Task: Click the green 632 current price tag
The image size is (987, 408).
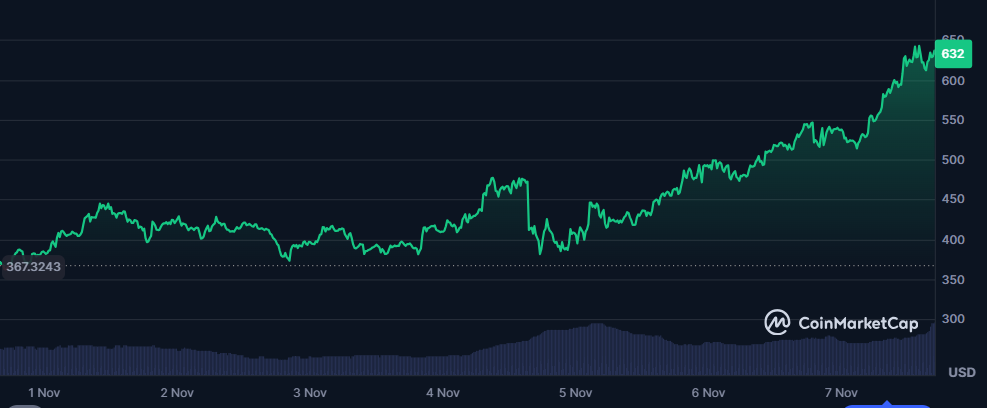Action: 953,54
